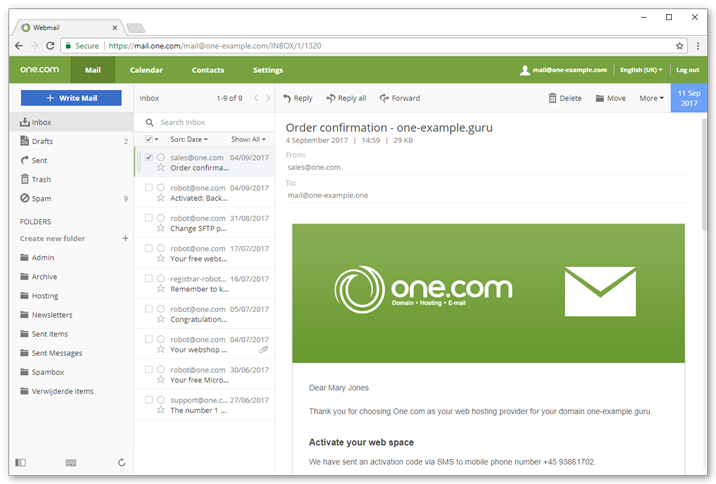Screen dimensions: 716x484
Task: Toggle the select-all messages checkbox
Action: pyautogui.click(x=149, y=139)
